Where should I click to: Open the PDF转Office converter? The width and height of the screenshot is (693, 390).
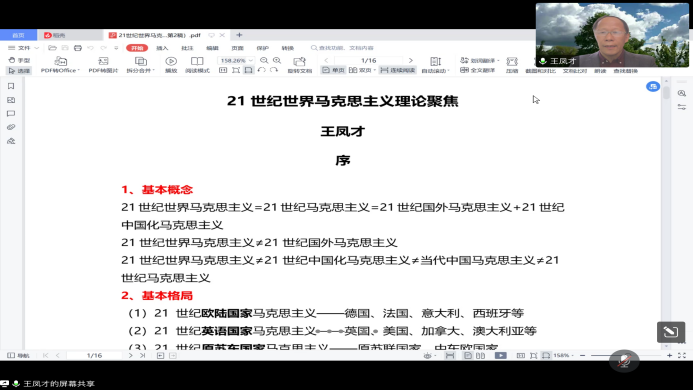pos(60,65)
